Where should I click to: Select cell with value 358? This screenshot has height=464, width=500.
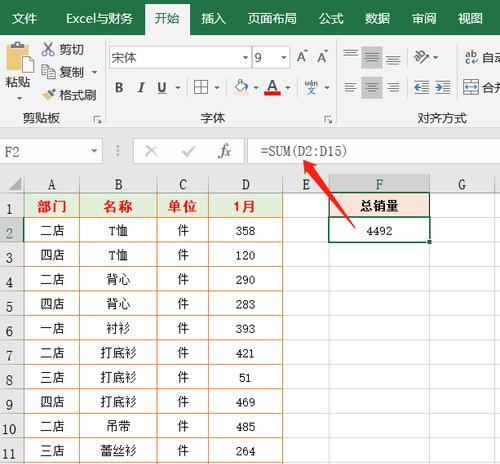click(246, 231)
